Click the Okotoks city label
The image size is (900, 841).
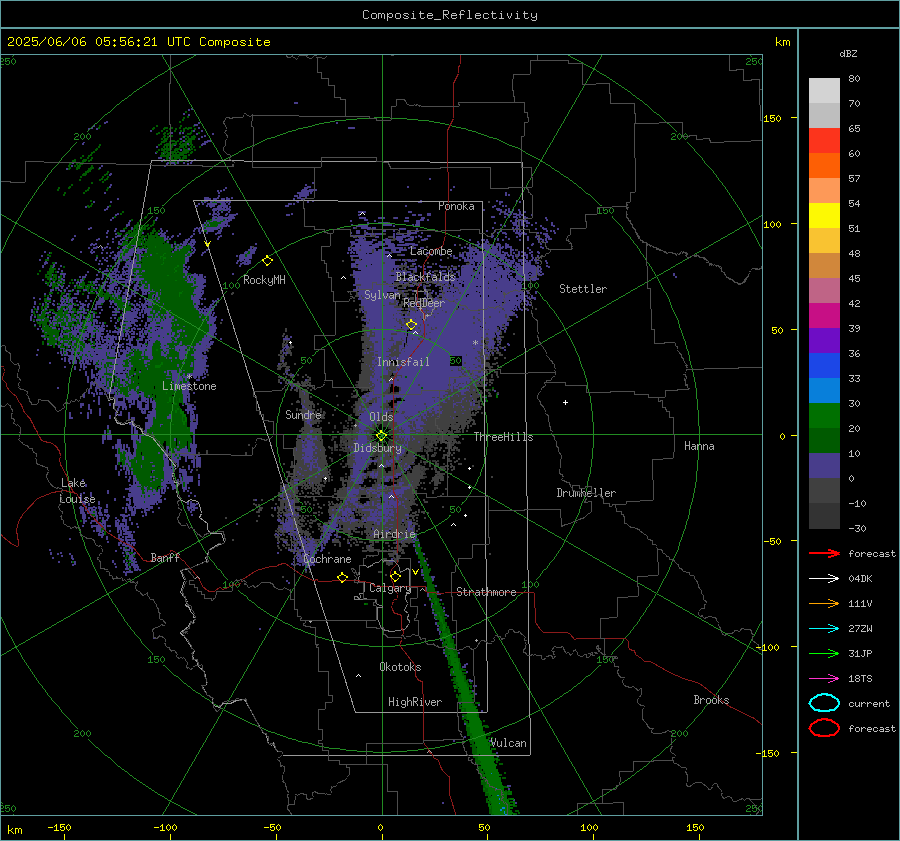pyautogui.click(x=400, y=666)
